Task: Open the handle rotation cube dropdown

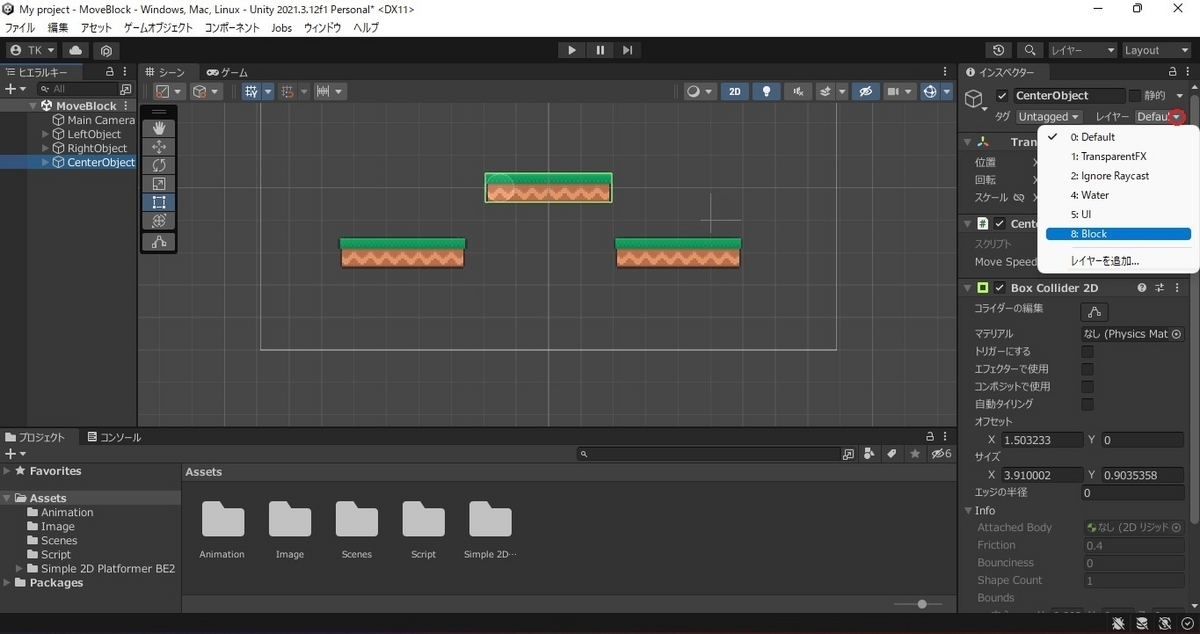Action: 206,91
